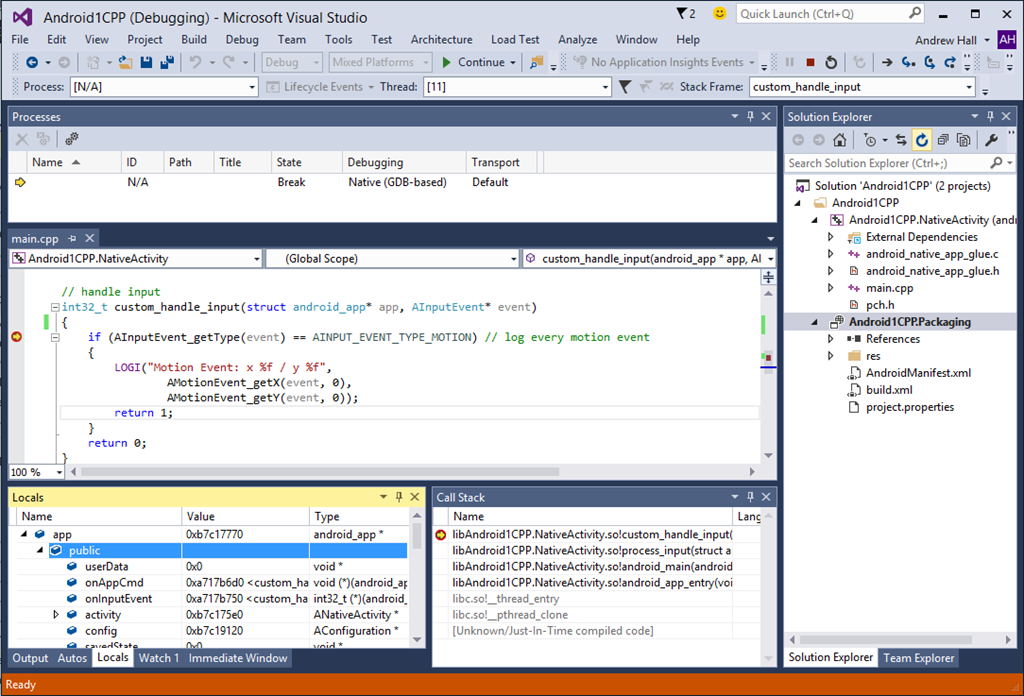Viewport: 1024px width, 696px height.
Task: Click Collapse All in Solution Explorer
Action: pyautogui.click(x=942, y=140)
